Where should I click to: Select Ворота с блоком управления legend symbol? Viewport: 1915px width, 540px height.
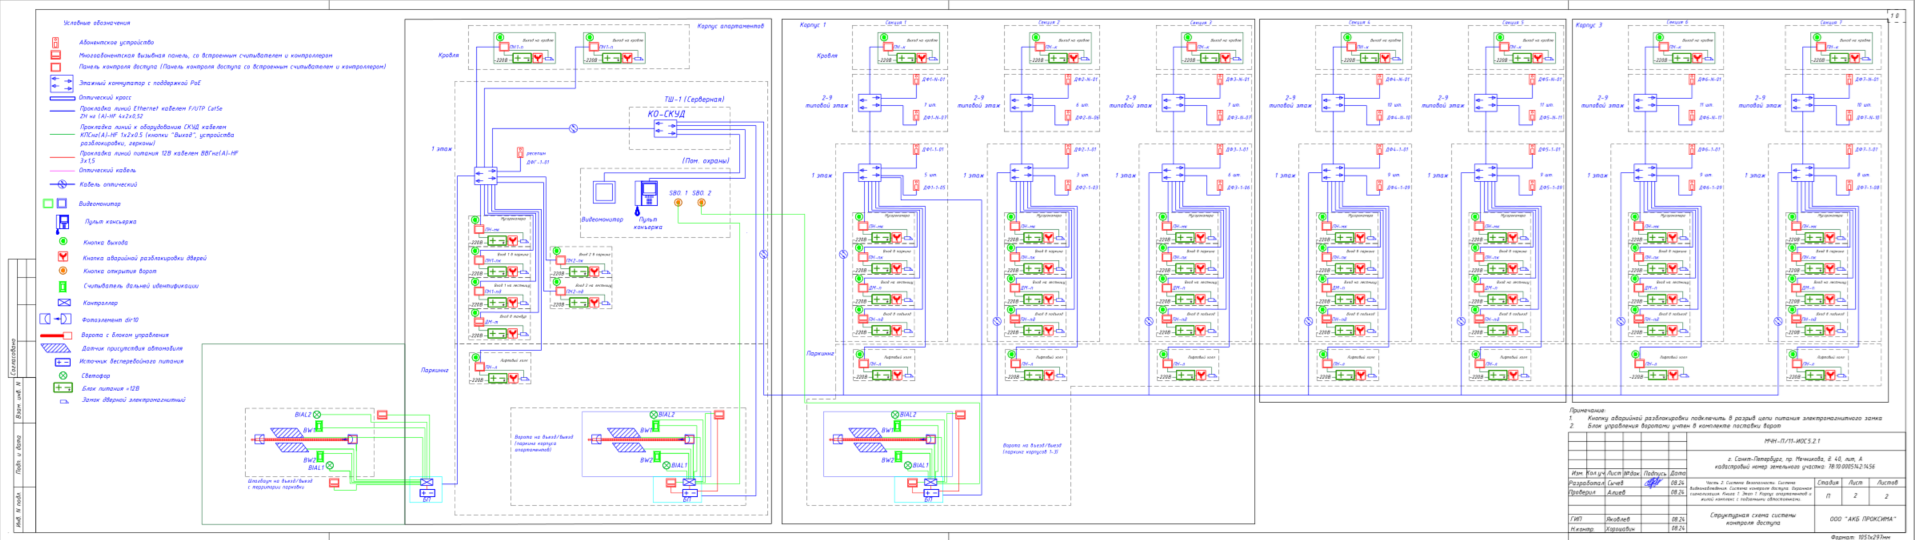(58, 335)
